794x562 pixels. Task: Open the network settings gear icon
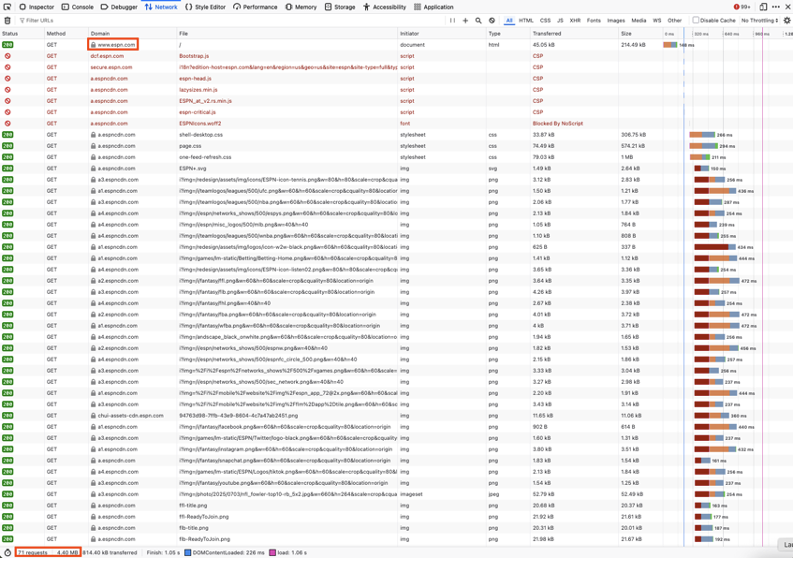787,21
